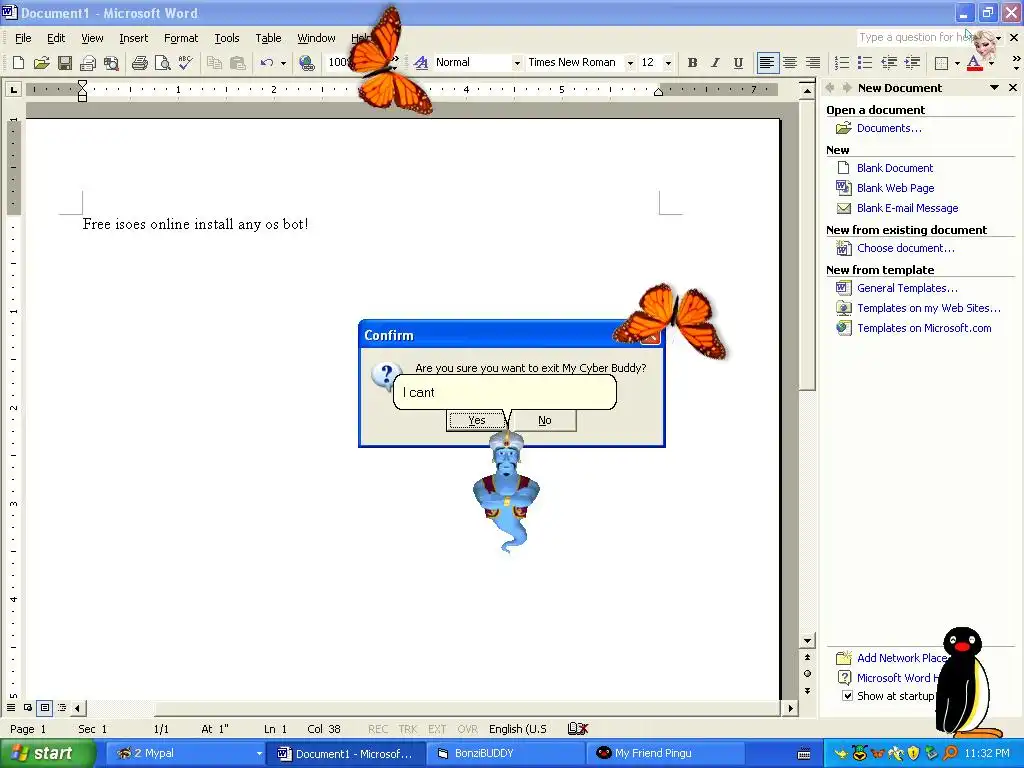Switch to Print Layout view button

point(44,707)
